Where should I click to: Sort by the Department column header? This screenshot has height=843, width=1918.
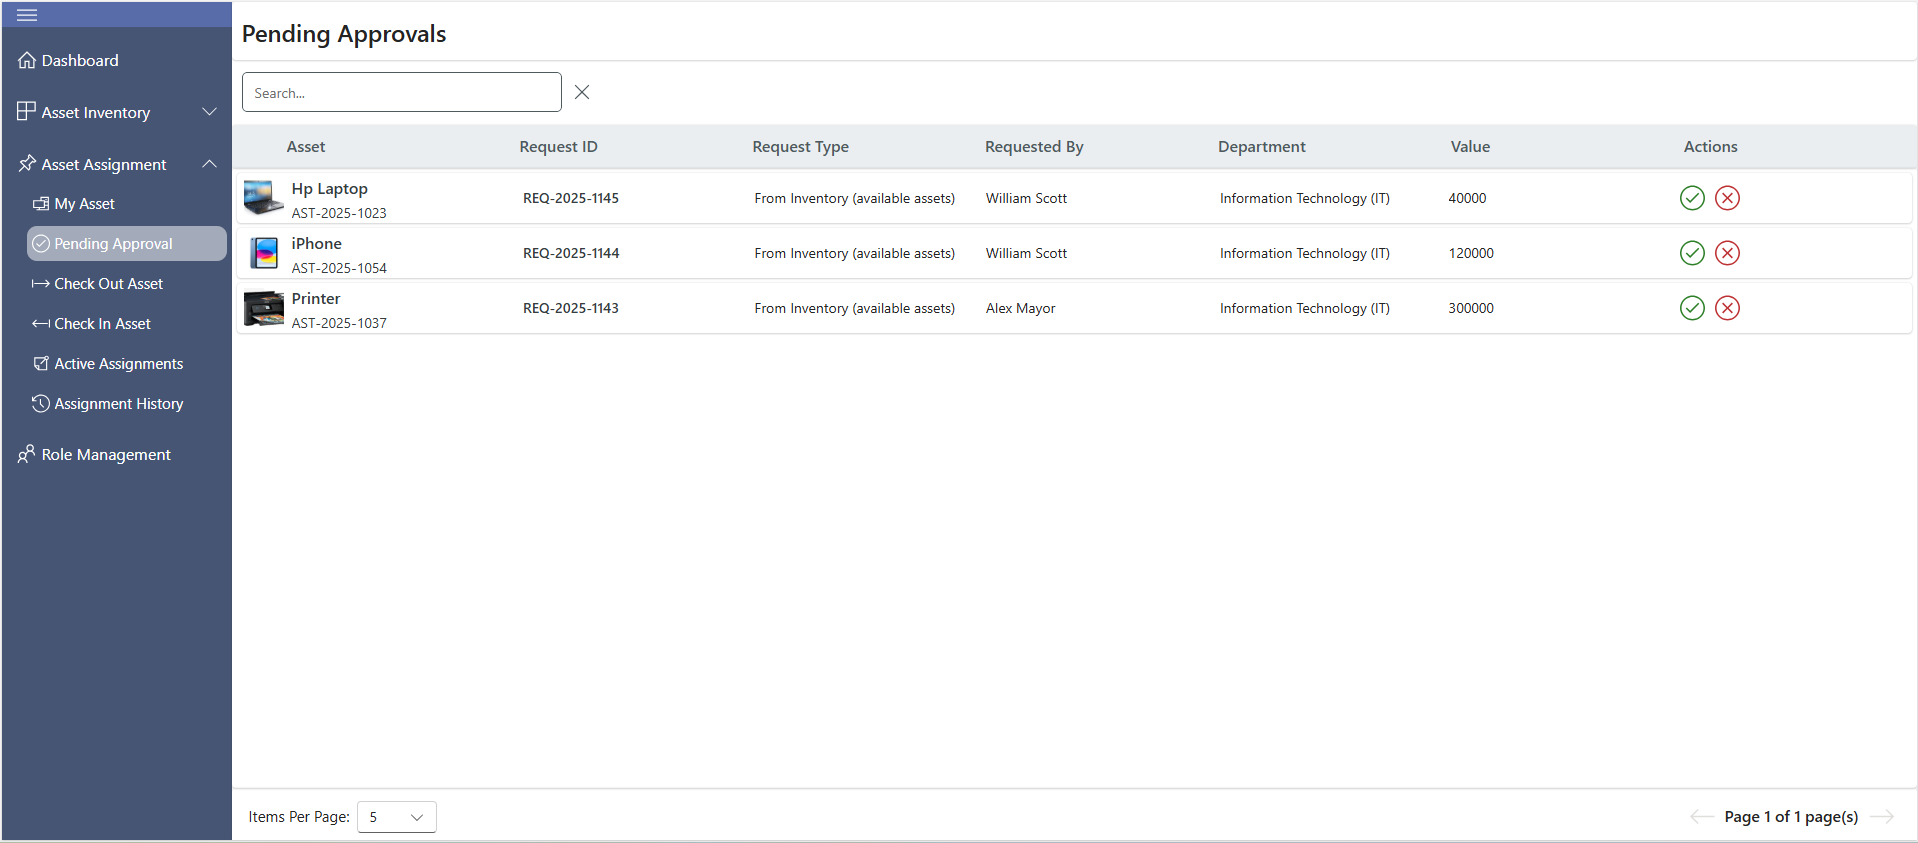point(1262,147)
